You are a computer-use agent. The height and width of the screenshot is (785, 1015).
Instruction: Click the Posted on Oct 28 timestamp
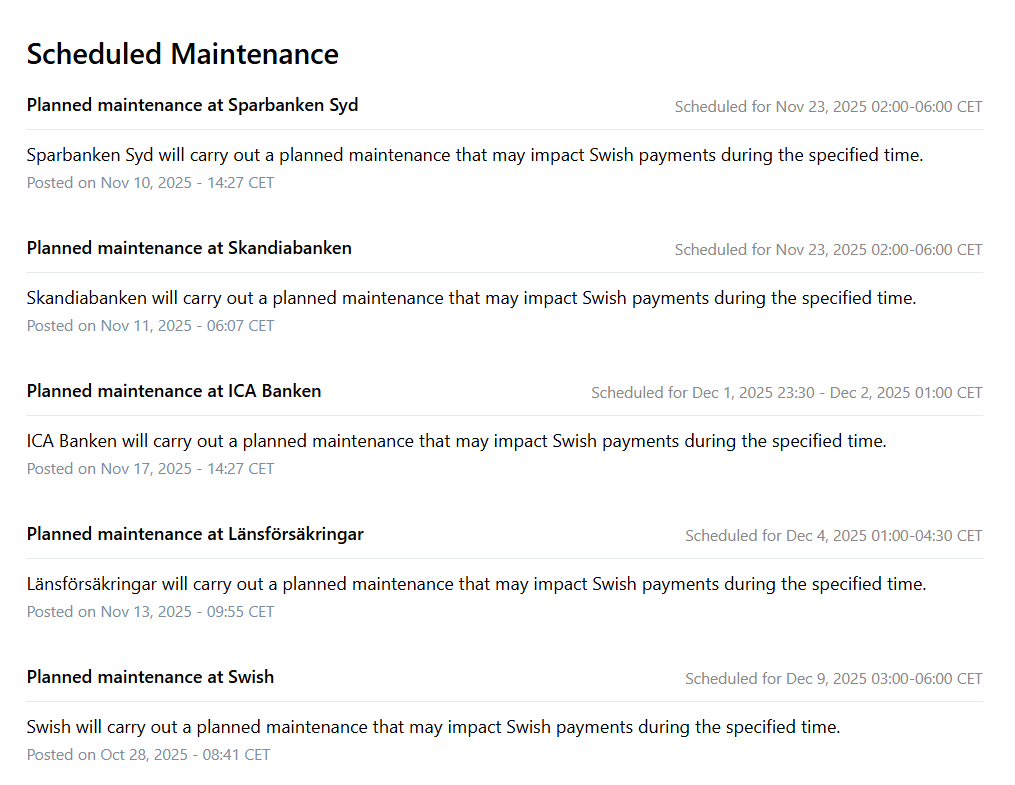(148, 755)
